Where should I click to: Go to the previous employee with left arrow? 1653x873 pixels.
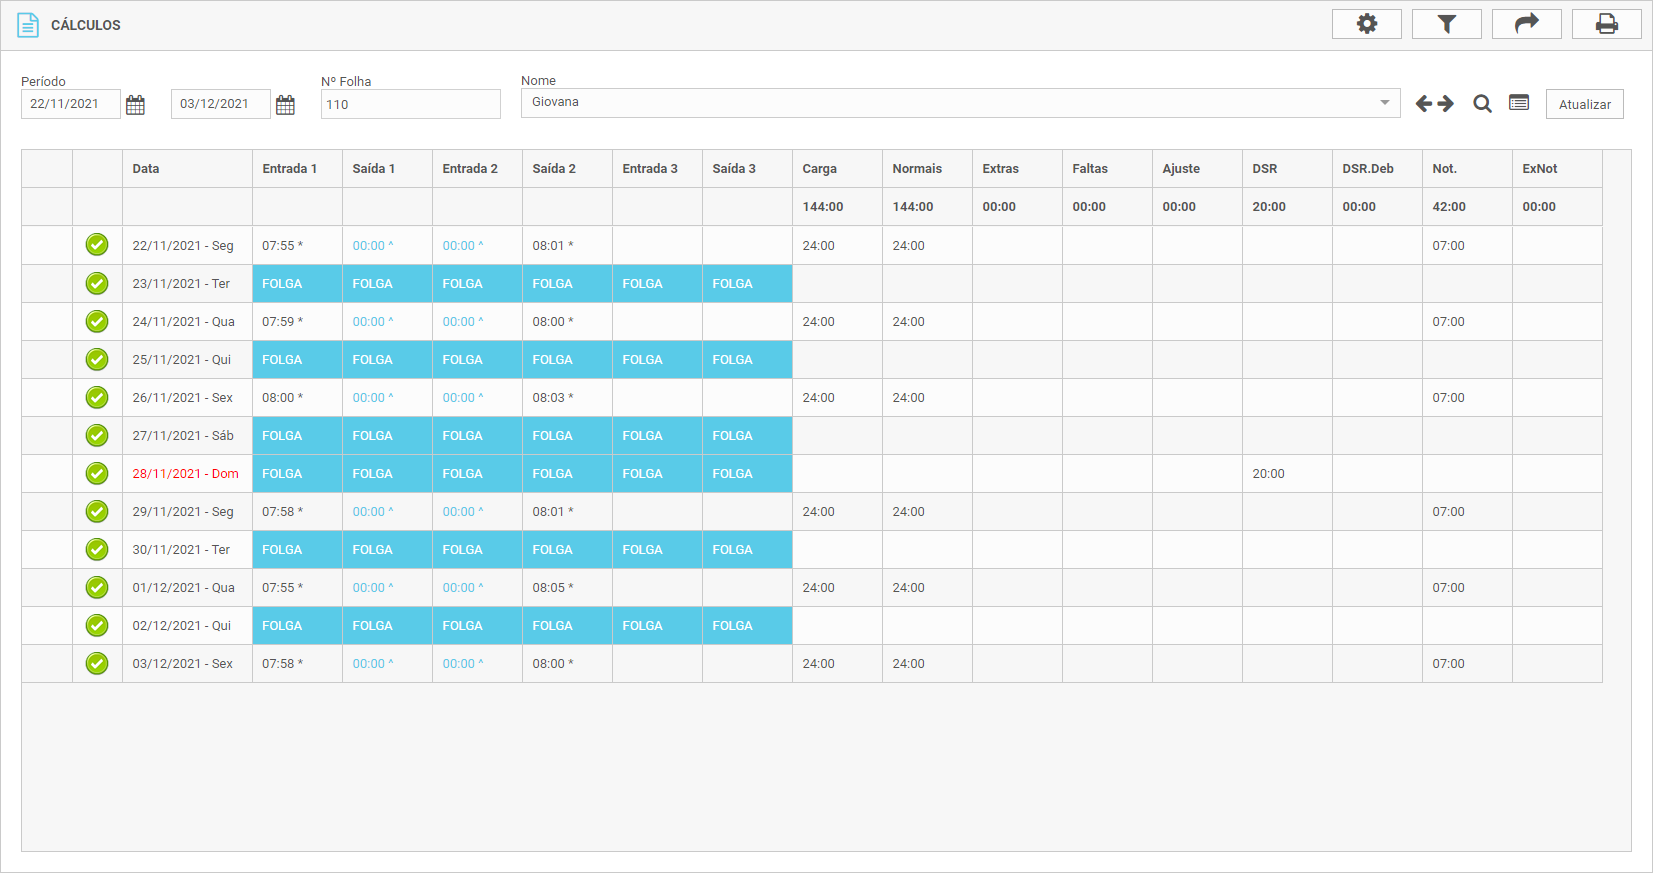coord(1424,104)
